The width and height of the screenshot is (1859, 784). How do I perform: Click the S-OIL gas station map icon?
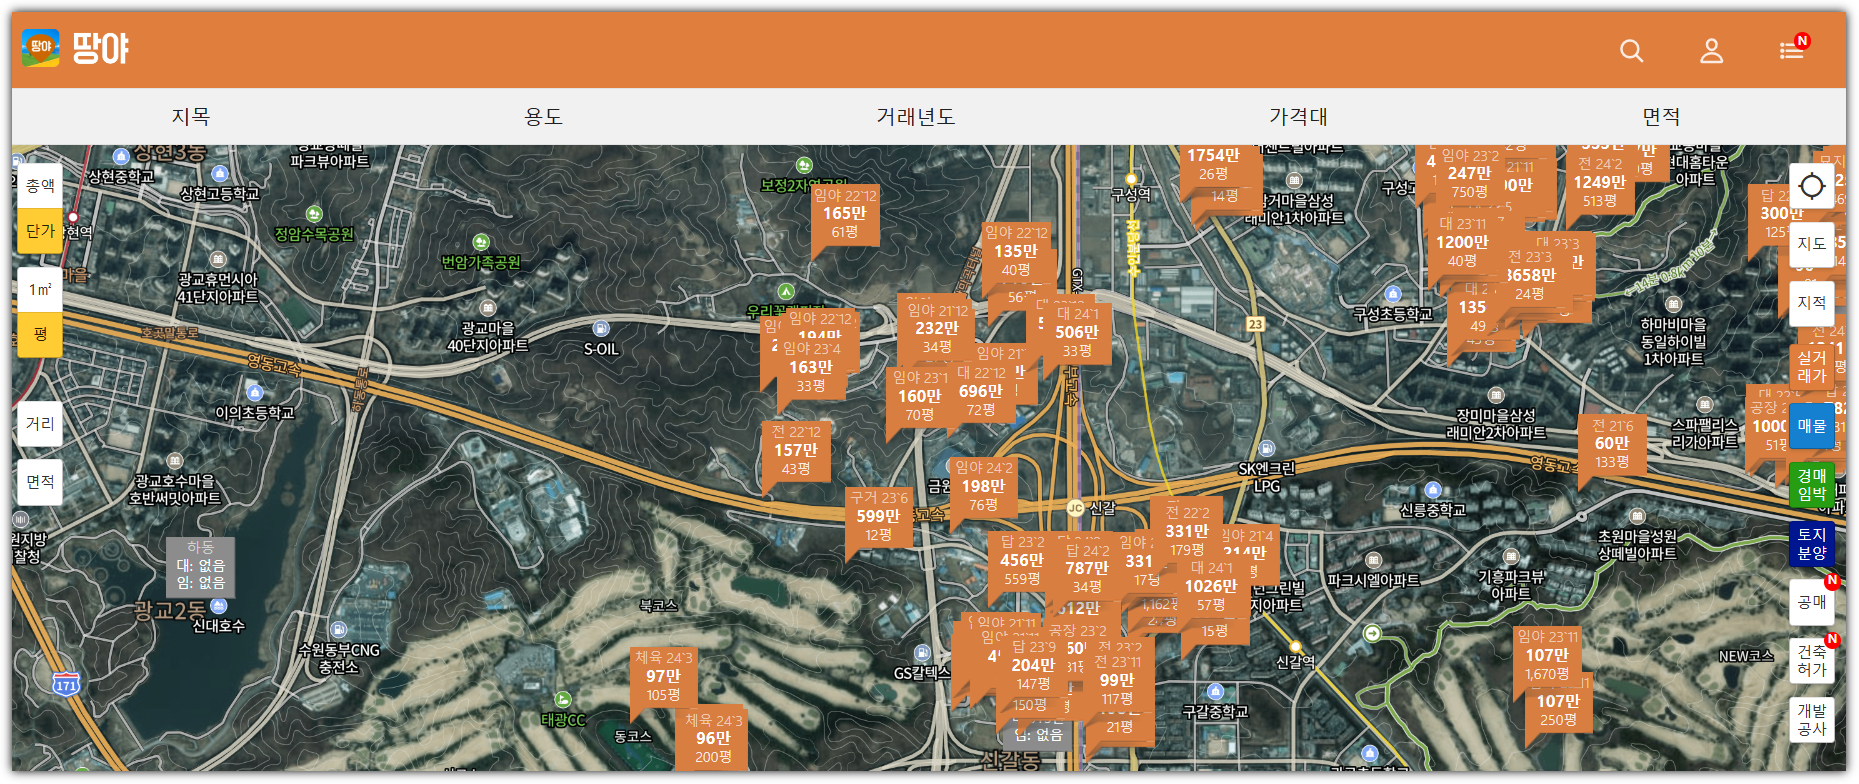[601, 328]
